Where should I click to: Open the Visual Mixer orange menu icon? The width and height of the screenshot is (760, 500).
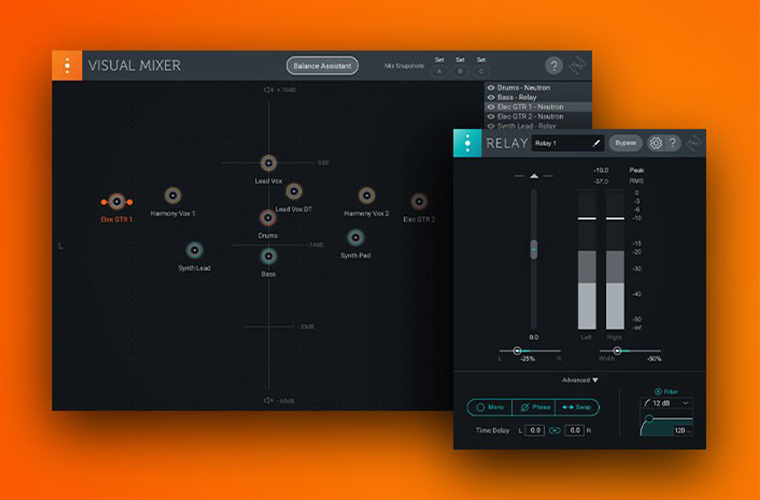click(x=67, y=66)
